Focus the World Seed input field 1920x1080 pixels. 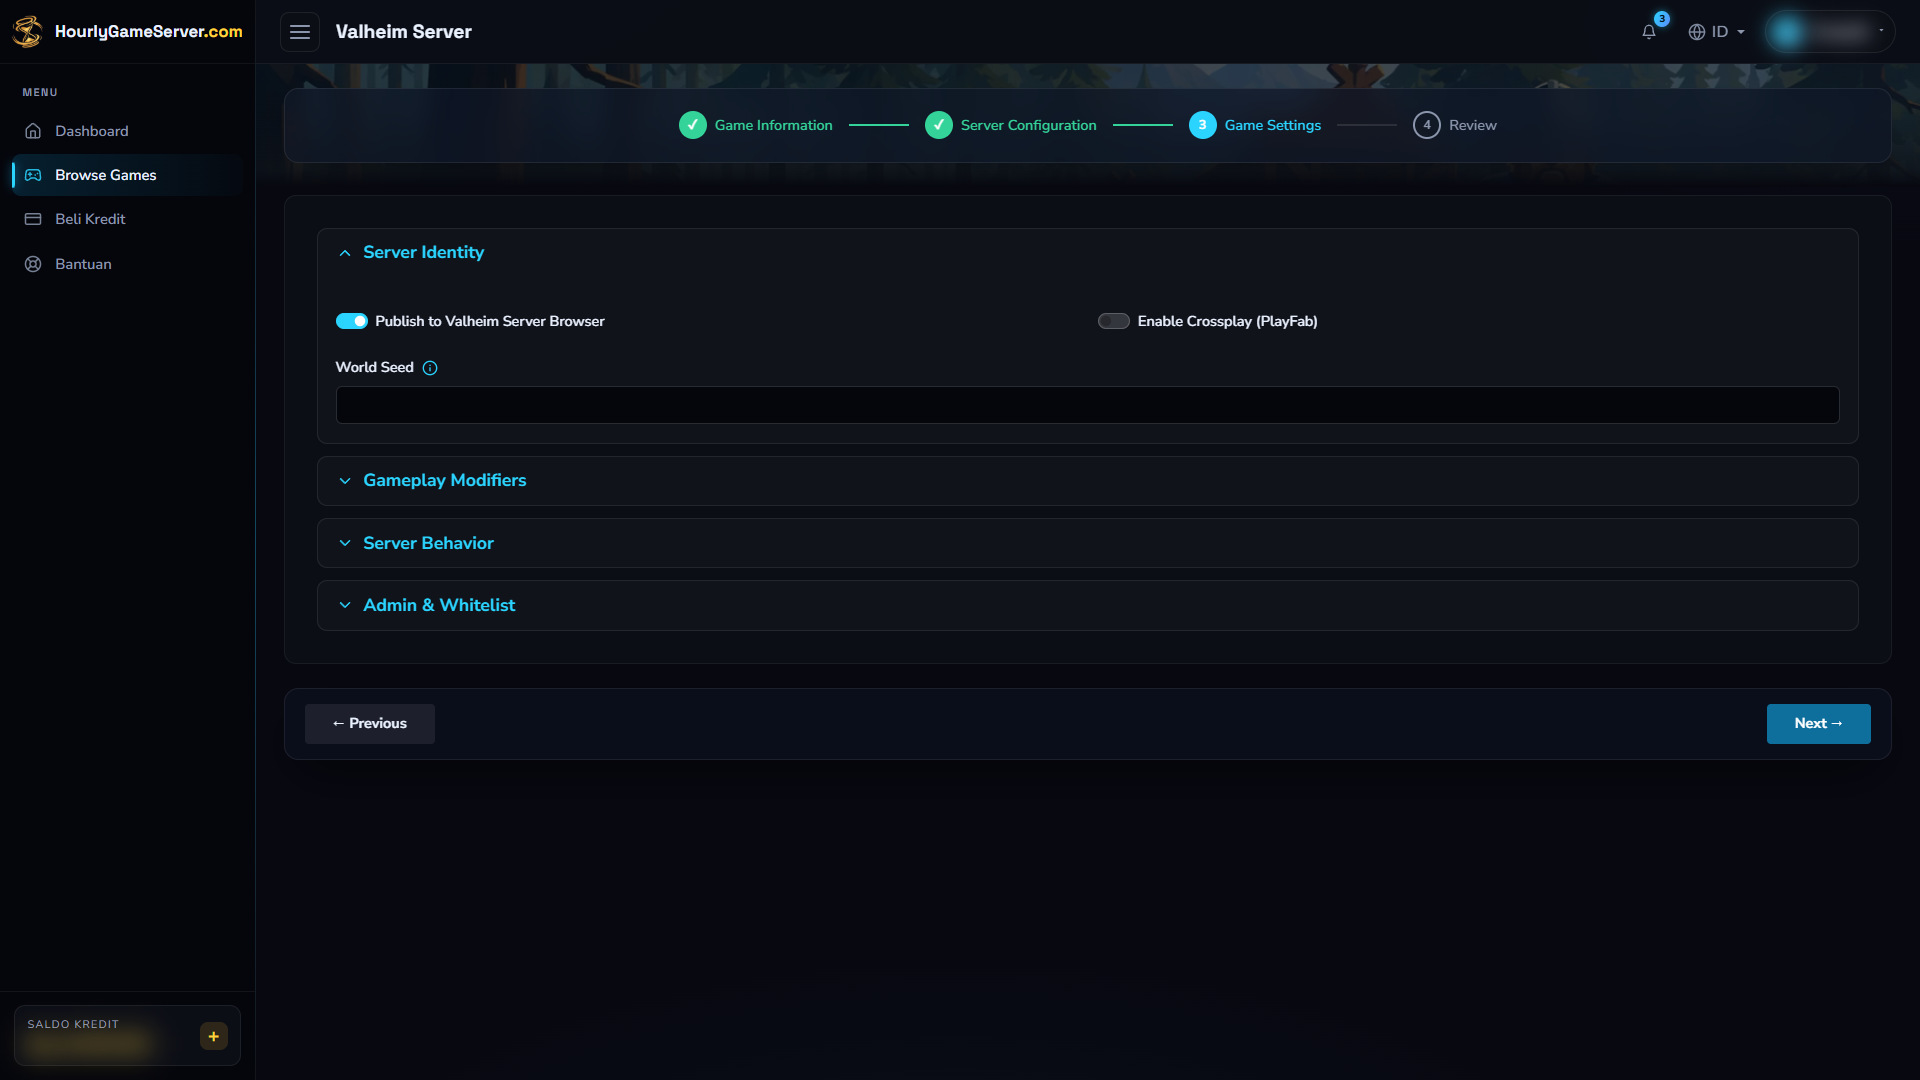tap(1087, 405)
